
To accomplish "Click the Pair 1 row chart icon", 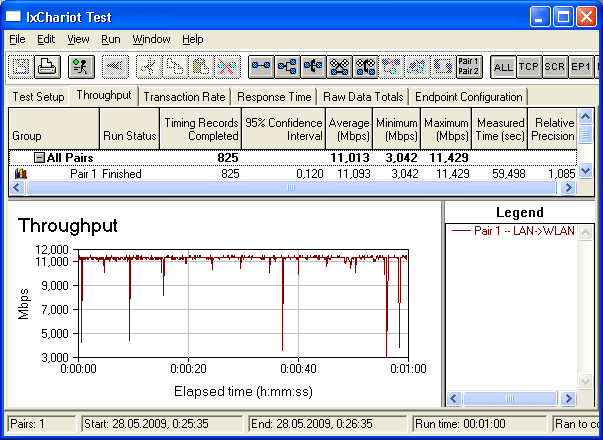I will coord(21,174).
